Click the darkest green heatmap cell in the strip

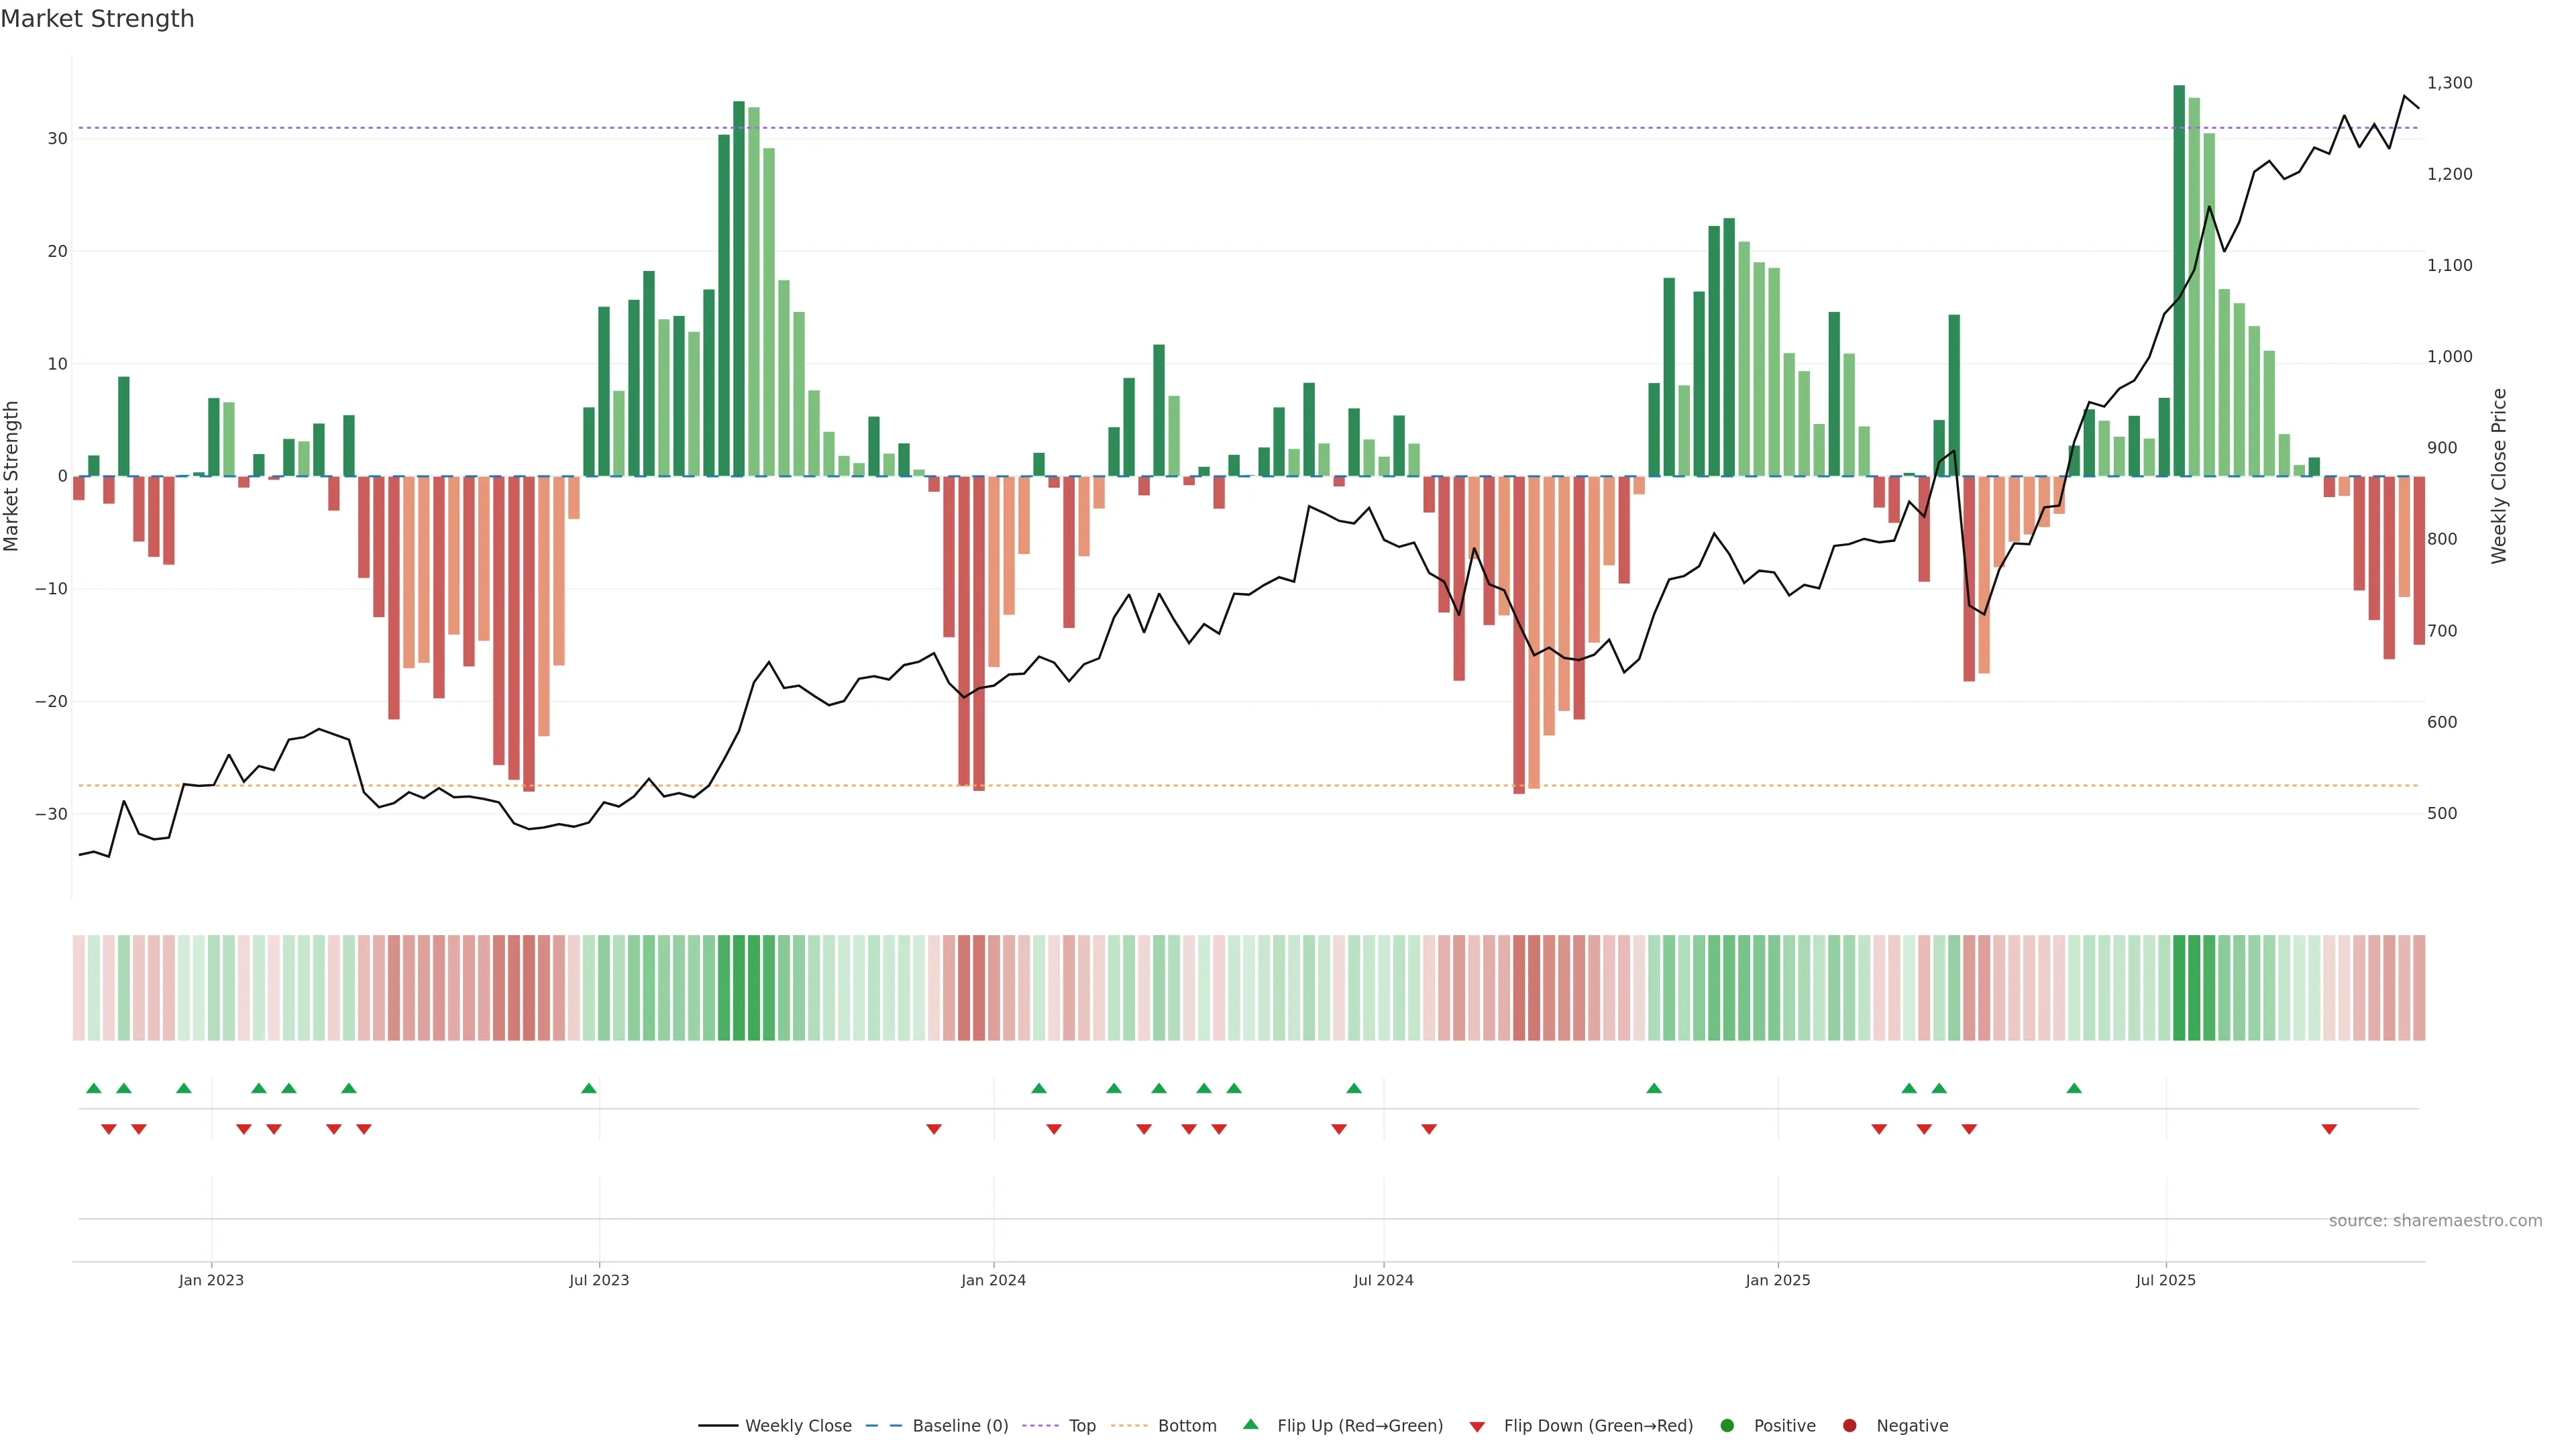coord(2179,988)
